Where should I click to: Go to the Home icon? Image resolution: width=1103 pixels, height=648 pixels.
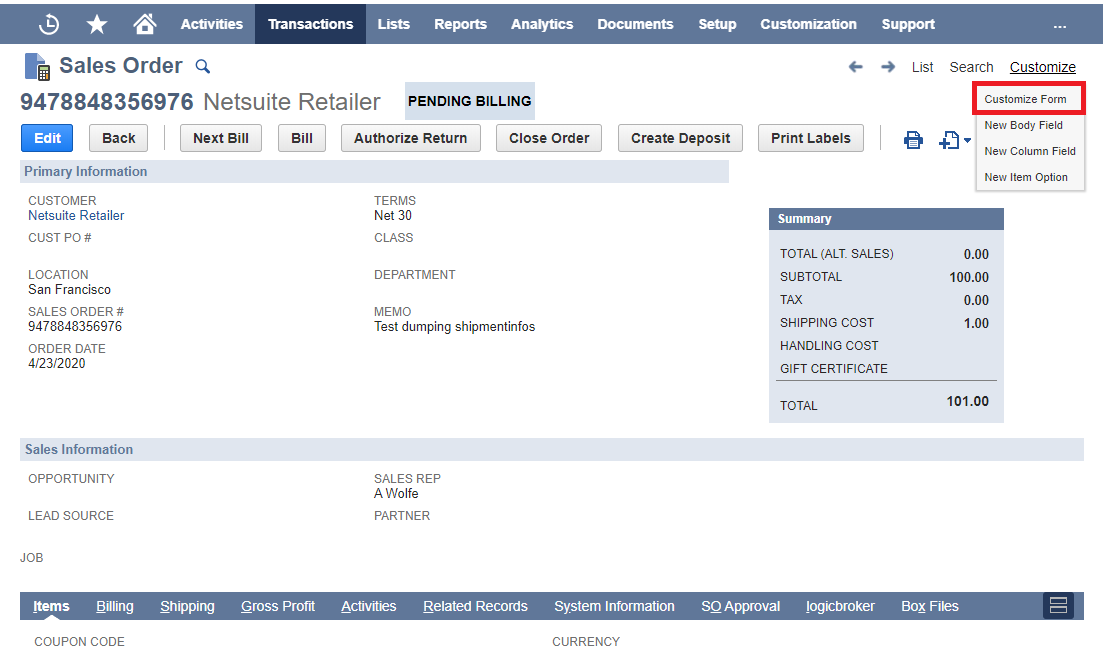click(145, 24)
